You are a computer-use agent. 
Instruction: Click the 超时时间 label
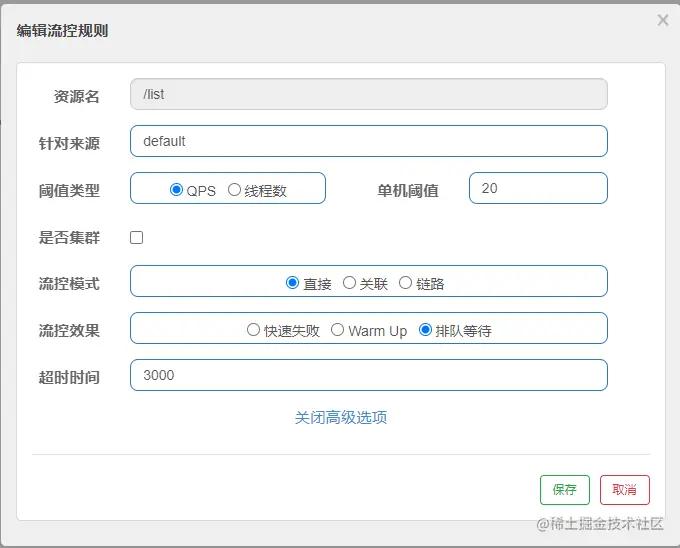[x=69, y=377]
